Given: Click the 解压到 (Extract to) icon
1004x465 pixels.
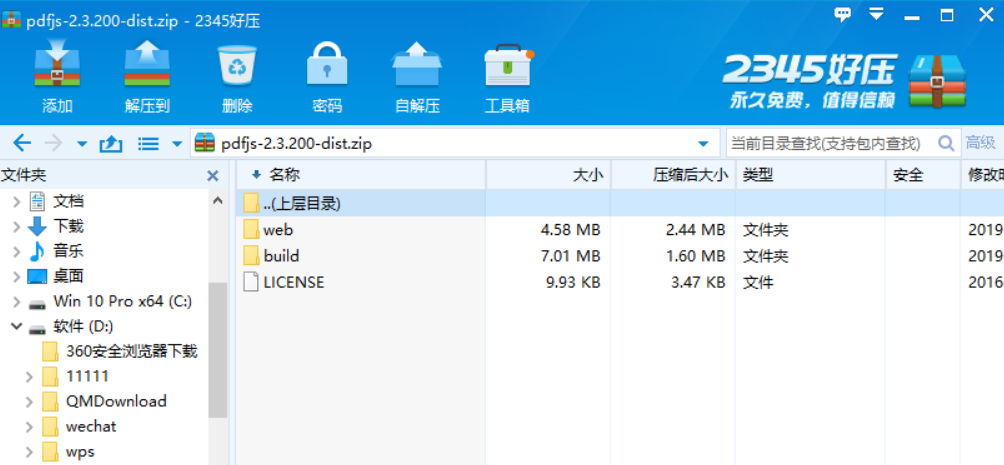Looking at the screenshot, I should tap(147, 64).
